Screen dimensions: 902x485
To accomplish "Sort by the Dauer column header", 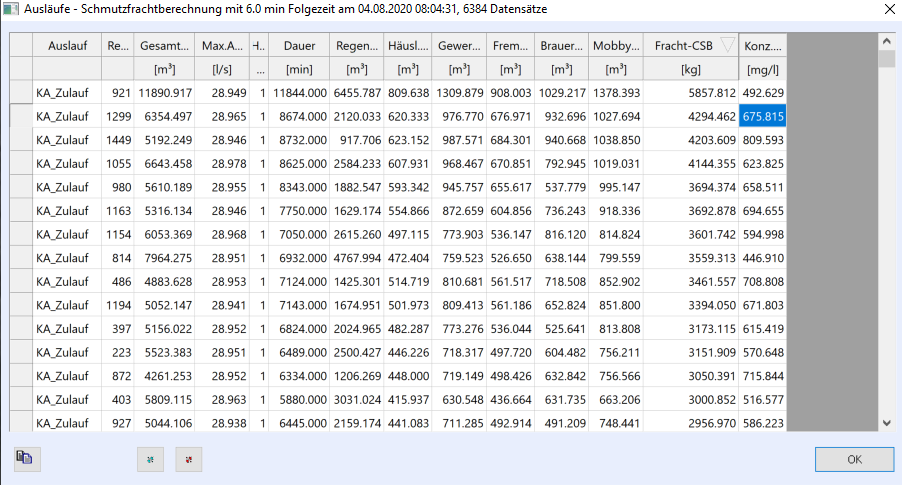I will pyautogui.click(x=299, y=45).
